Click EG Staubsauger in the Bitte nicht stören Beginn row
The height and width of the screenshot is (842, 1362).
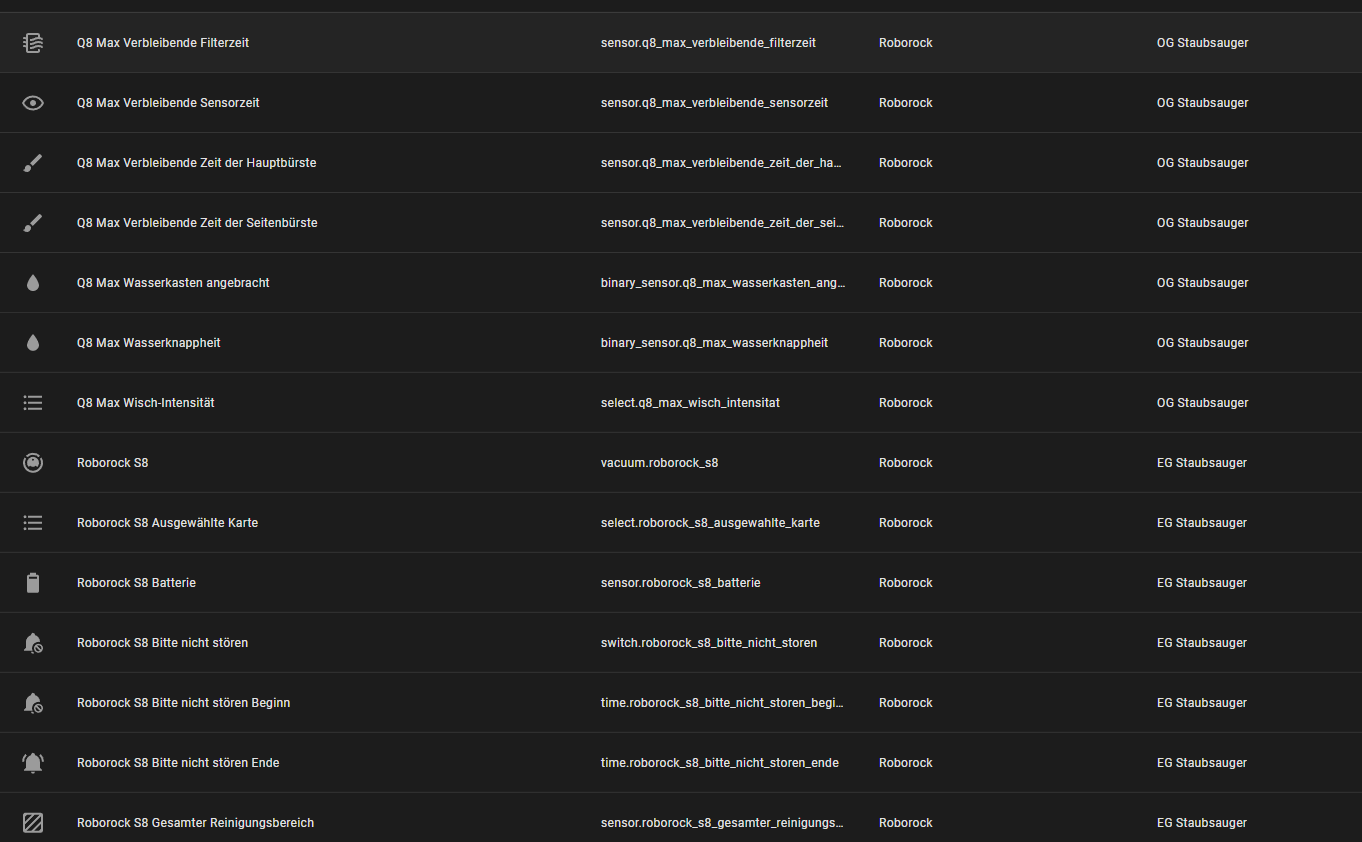point(1202,703)
